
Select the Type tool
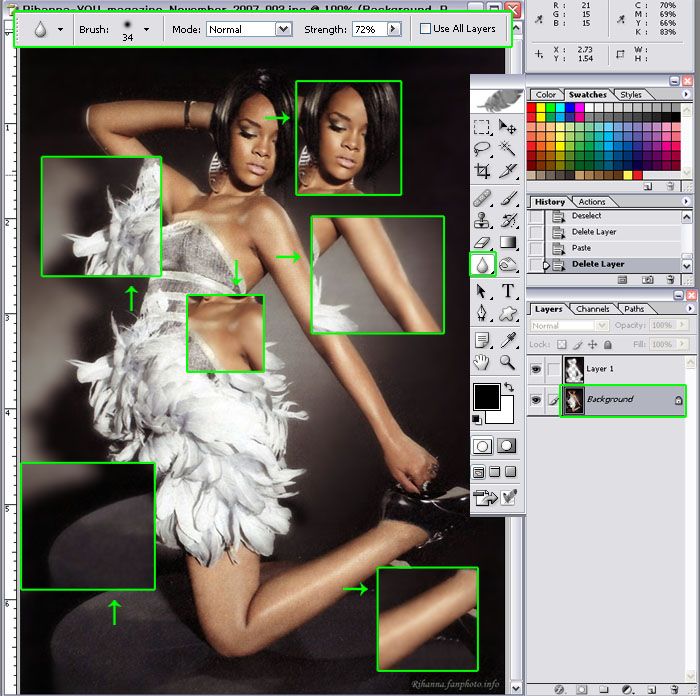(507, 291)
